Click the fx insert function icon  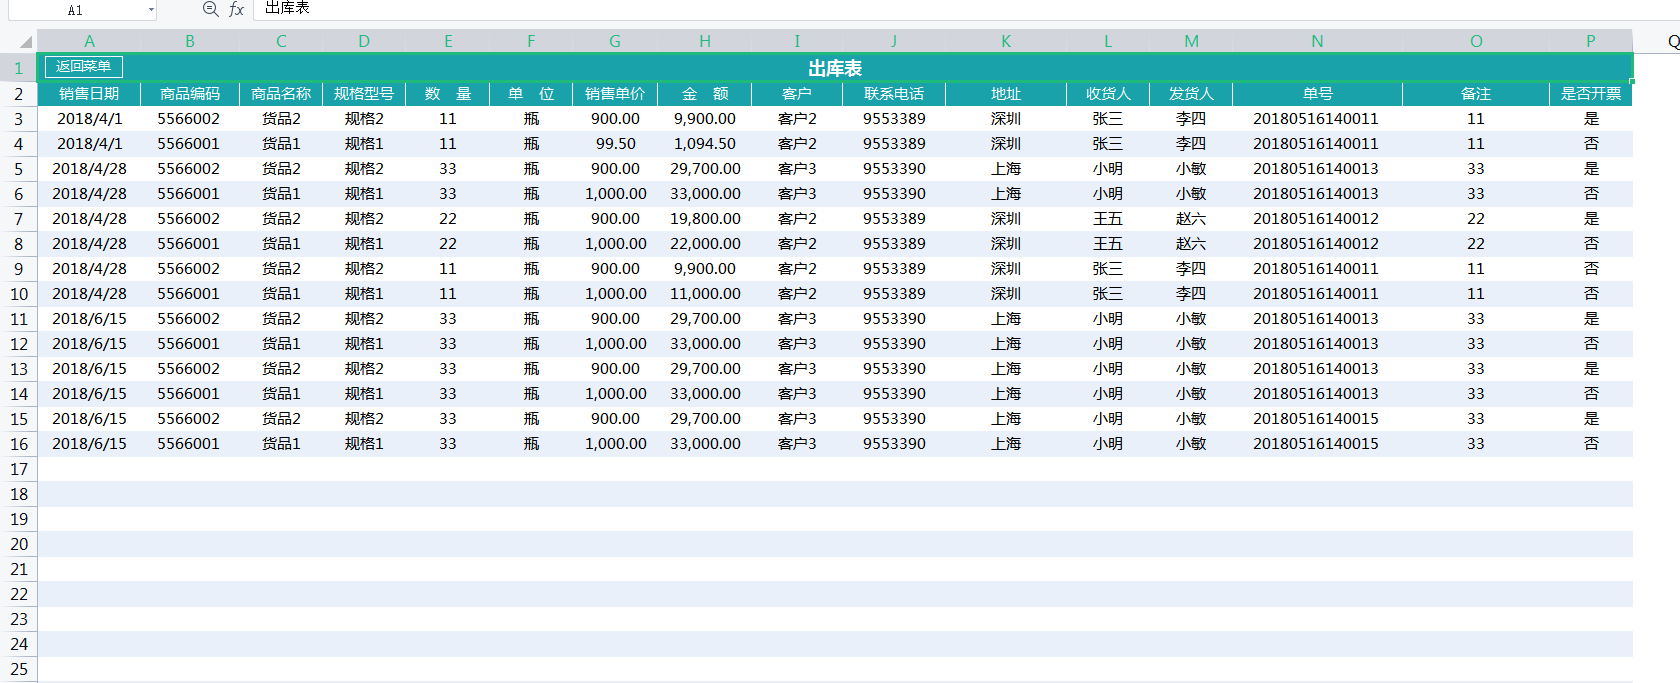pyautogui.click(x=236, y=9)
